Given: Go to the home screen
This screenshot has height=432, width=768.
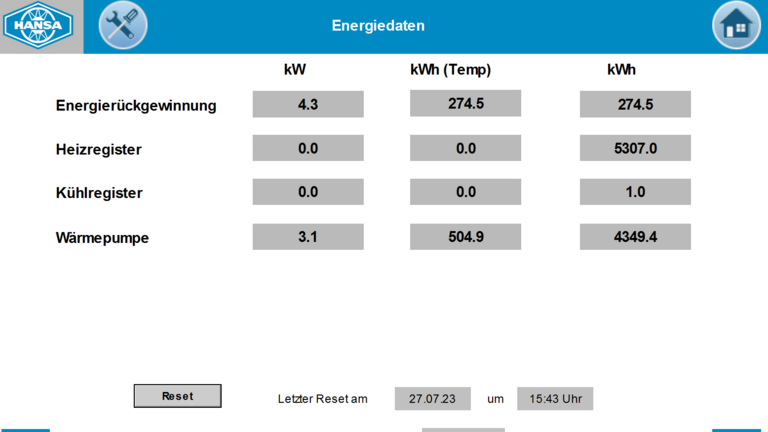Looking at the screenshot, I should pos(736,25).
